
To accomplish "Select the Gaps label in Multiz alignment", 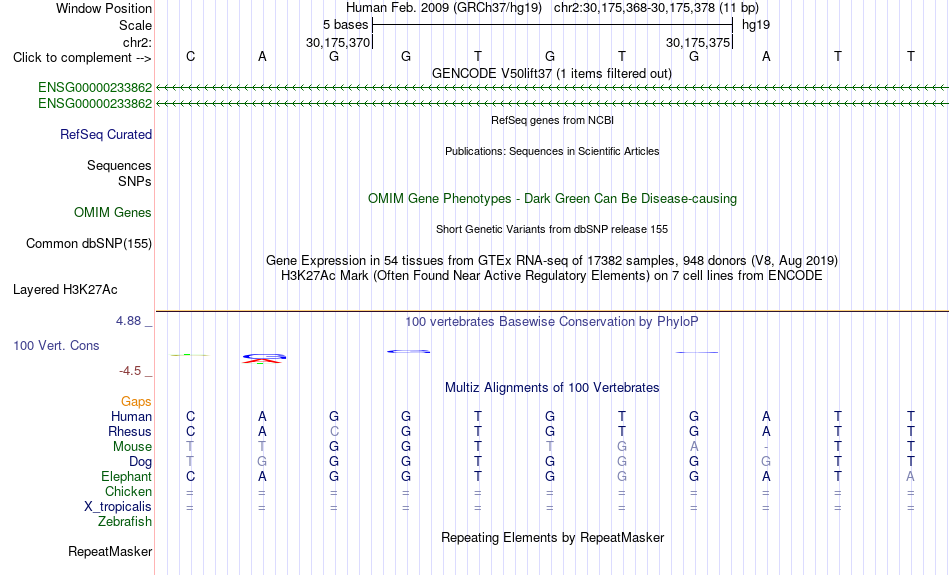I will tap(136, 401).
